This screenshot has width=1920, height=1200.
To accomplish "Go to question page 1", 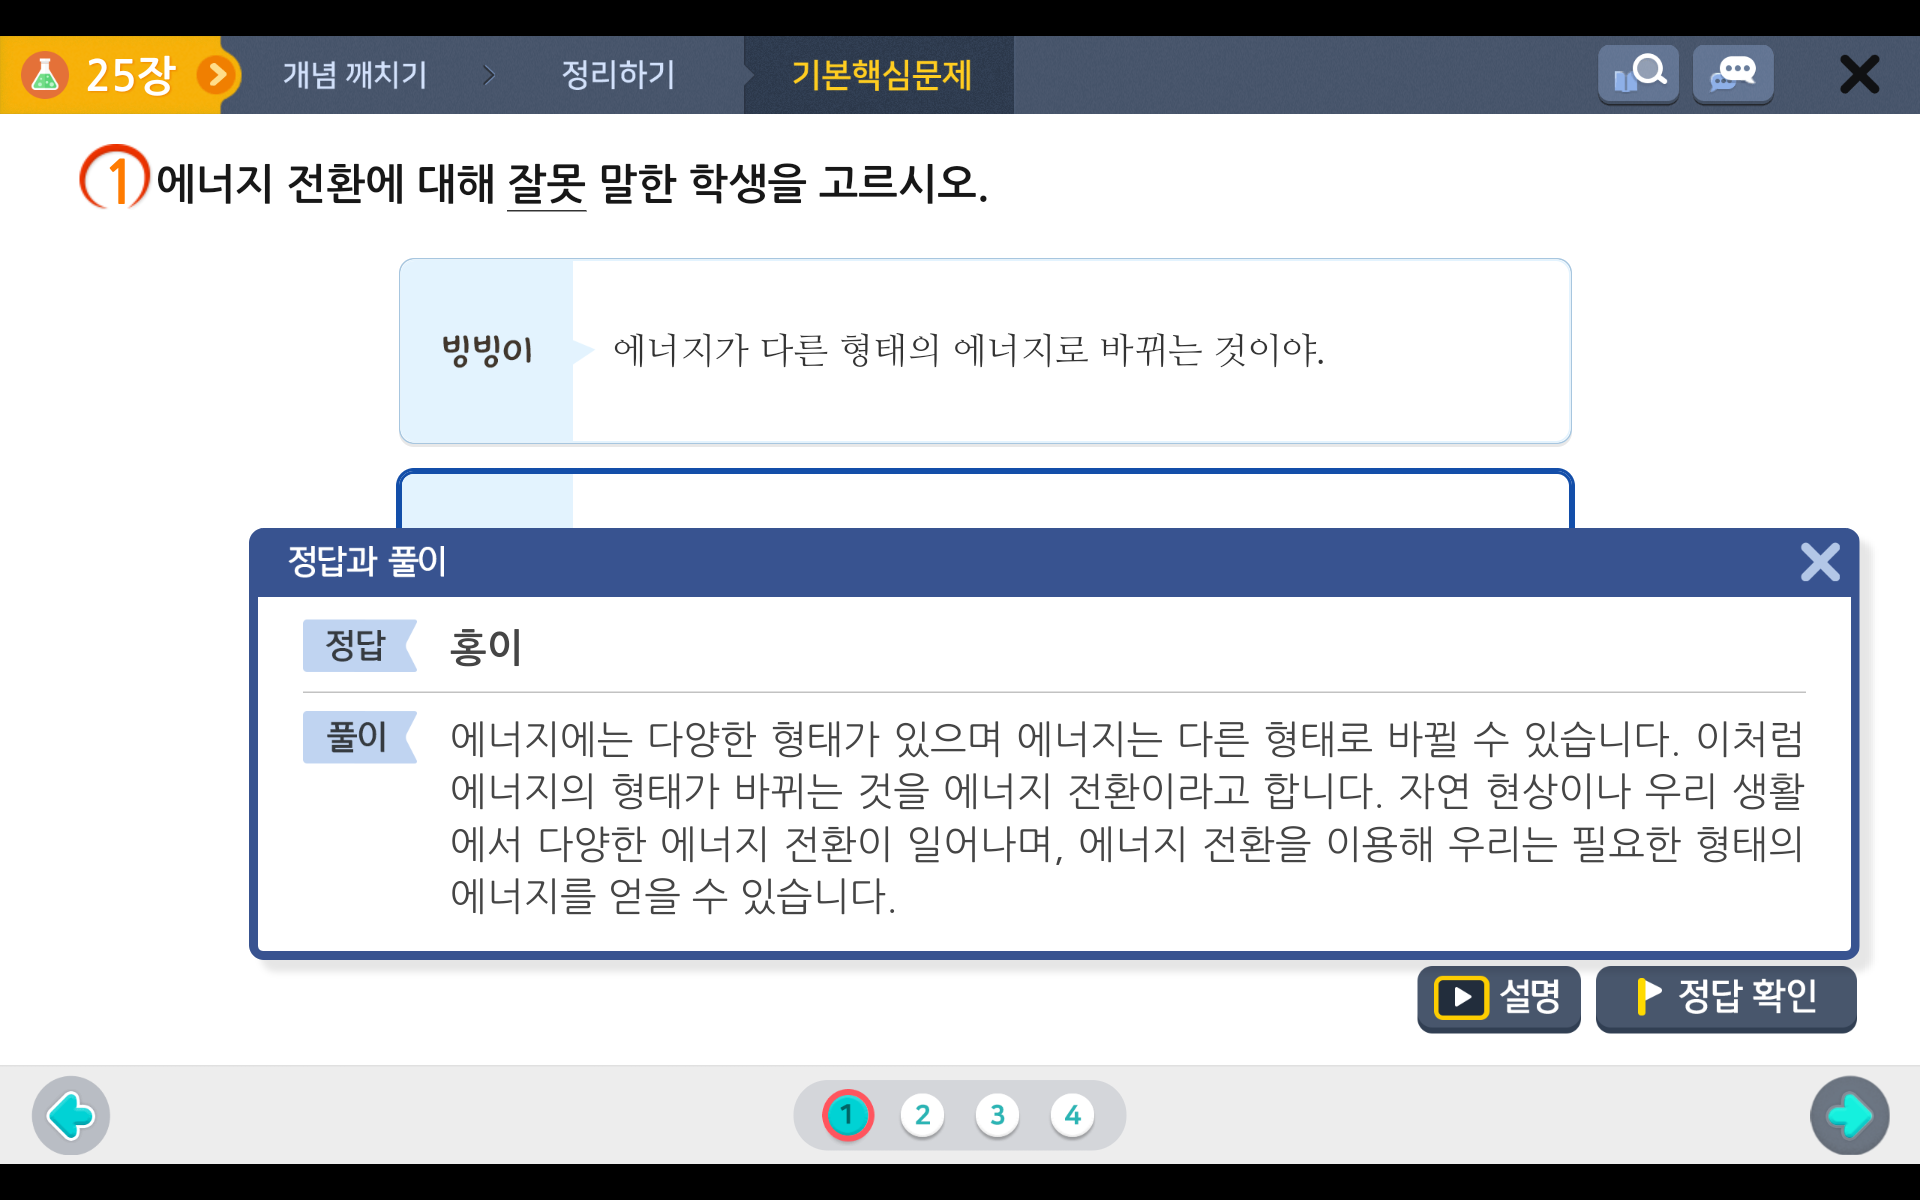I will point(848,1114).
